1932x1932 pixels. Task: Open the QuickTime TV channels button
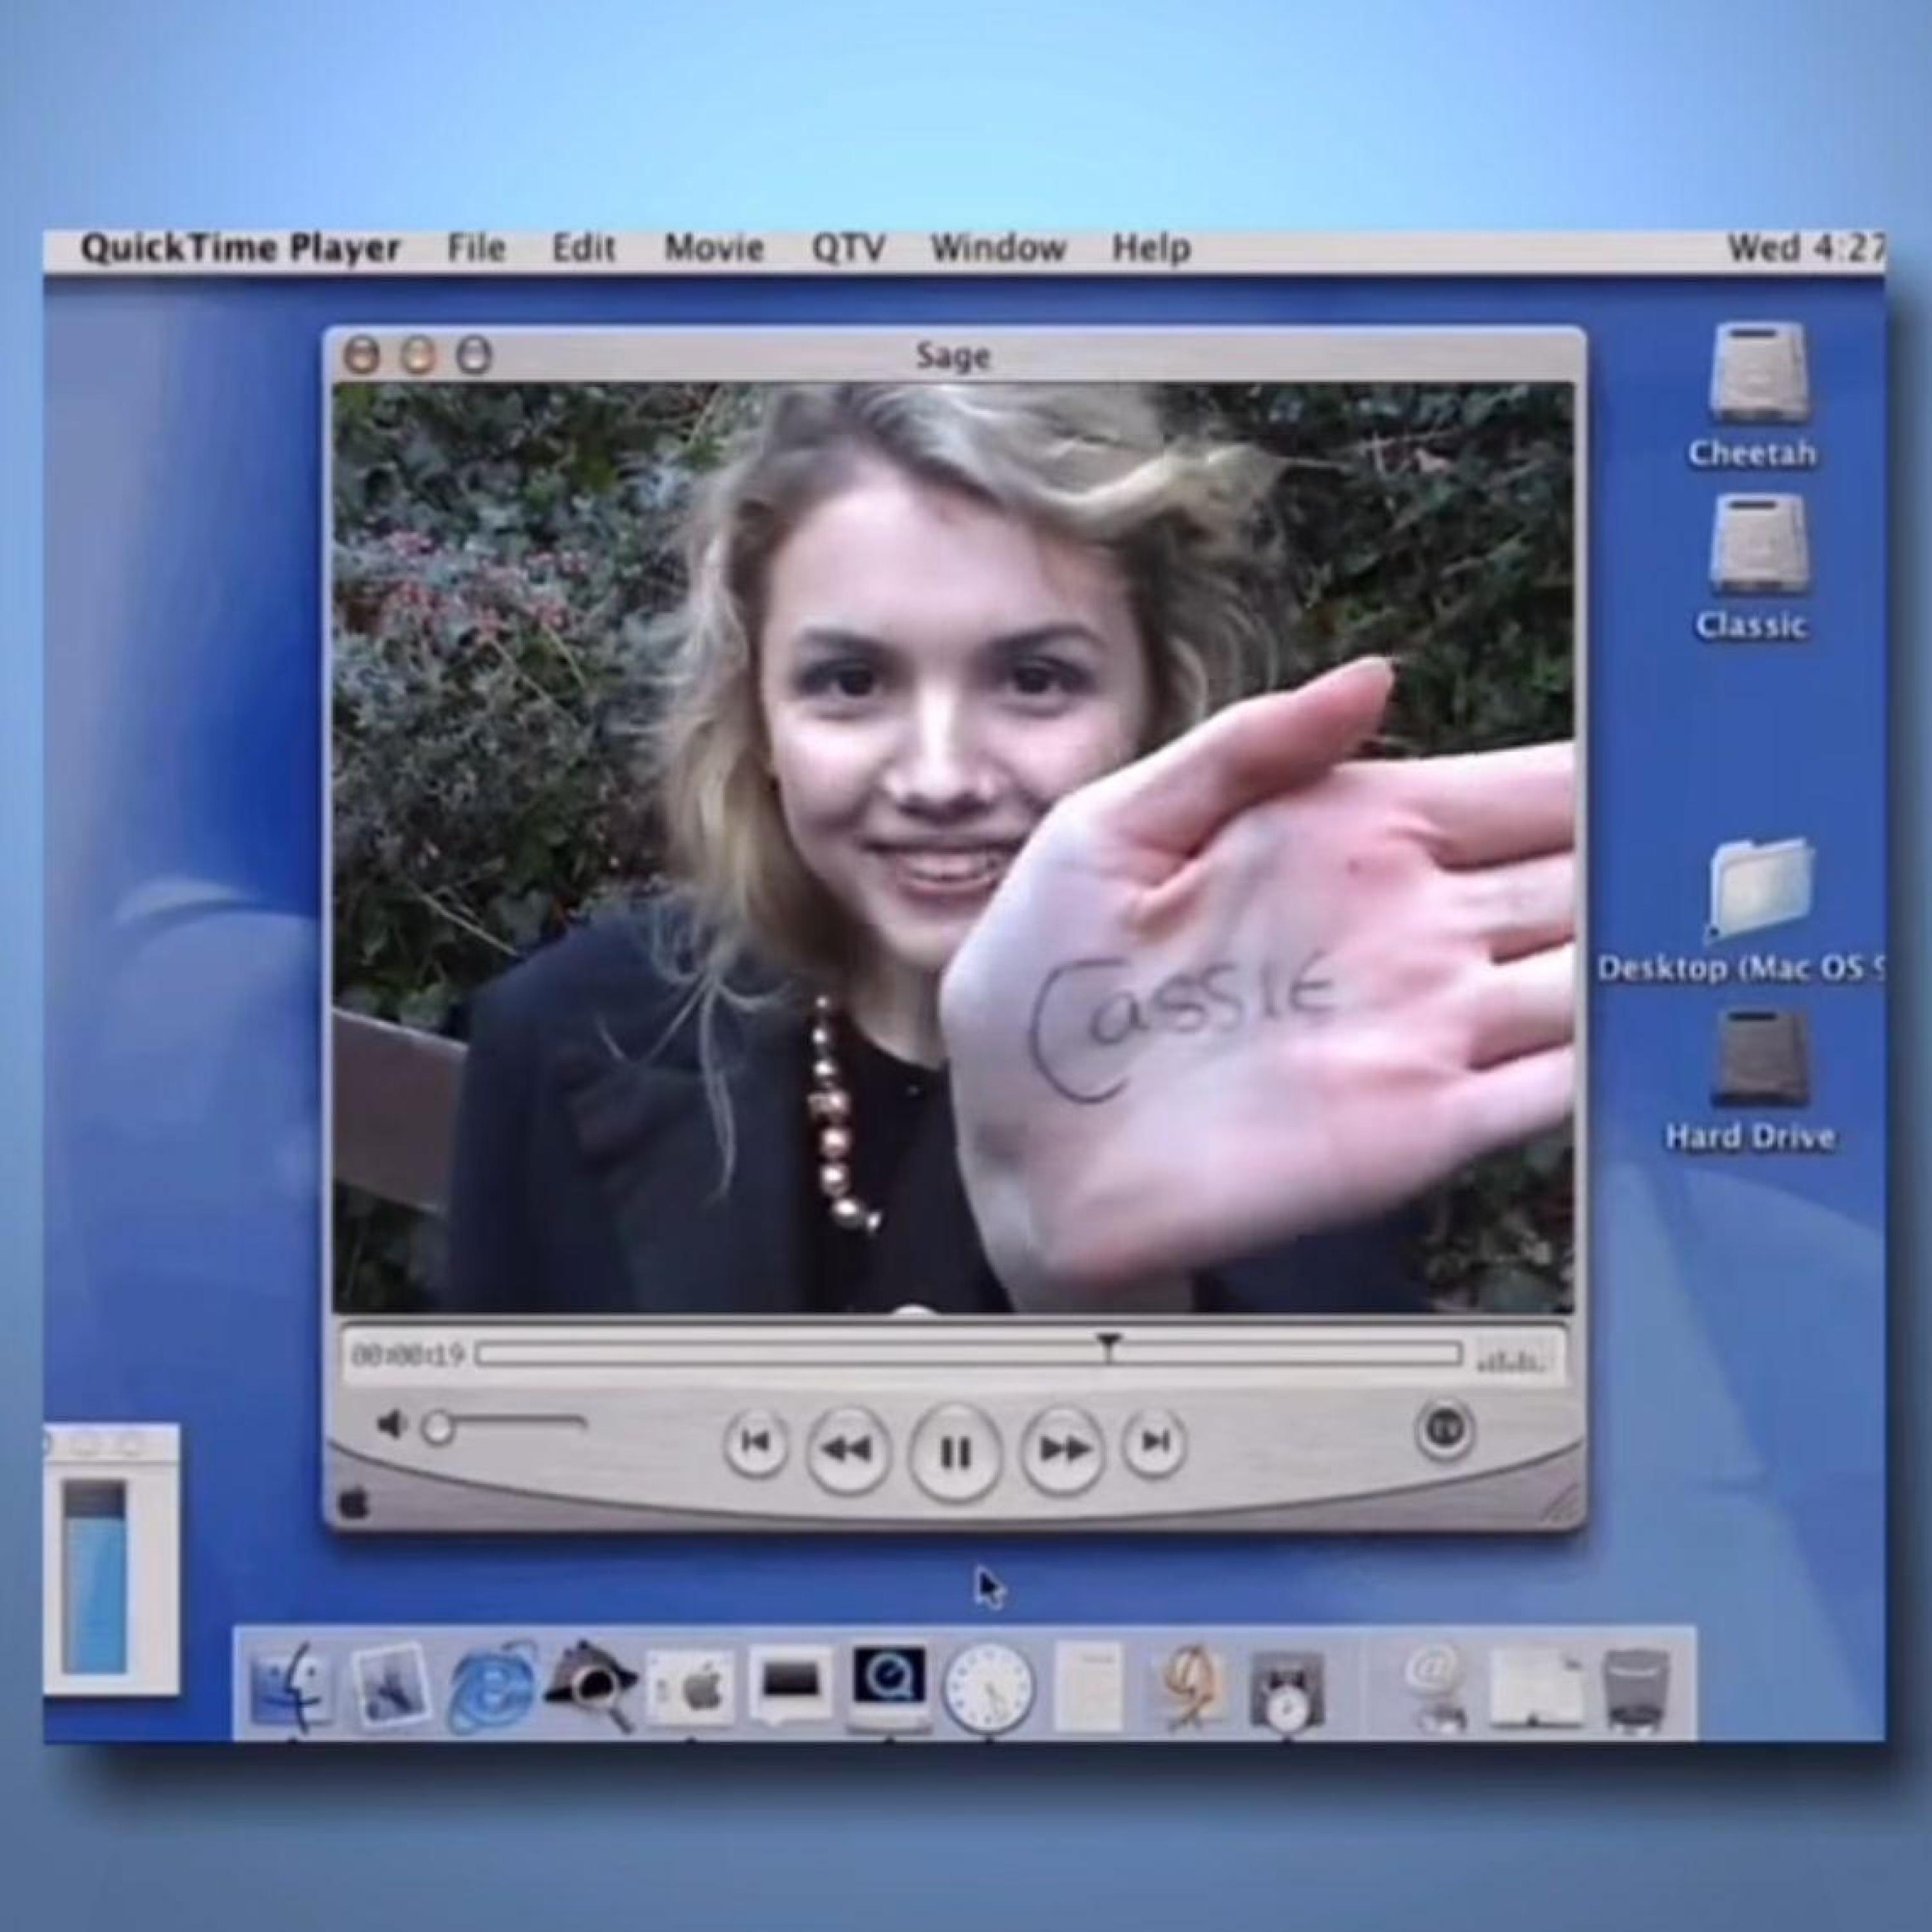tap(1444, 1429)
